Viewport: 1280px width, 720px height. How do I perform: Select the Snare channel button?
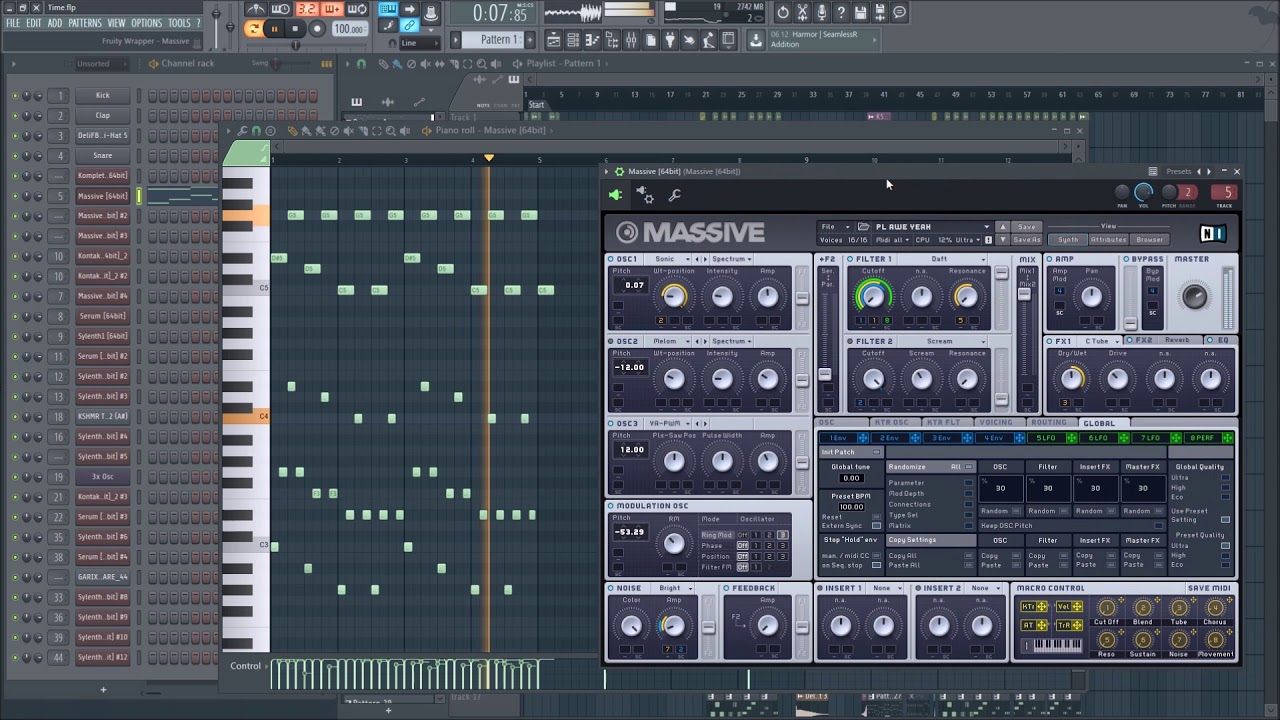tap(103, 155)
